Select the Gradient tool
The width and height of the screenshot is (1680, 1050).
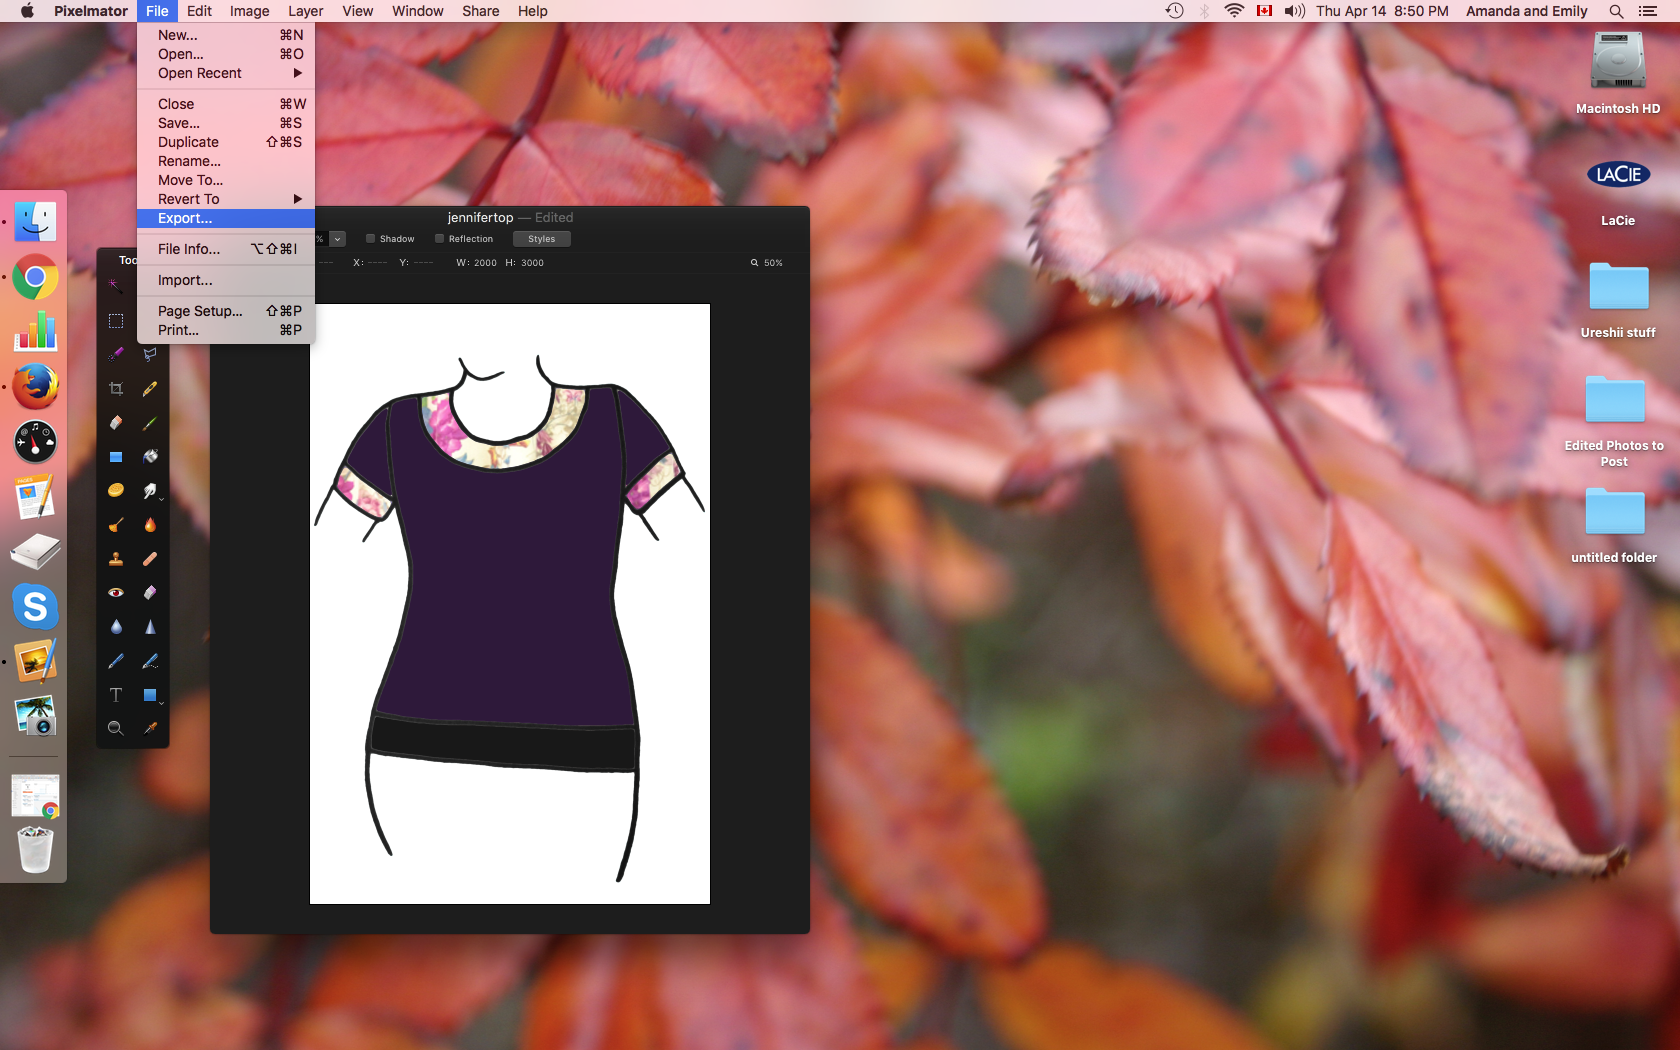coord(116,456)
